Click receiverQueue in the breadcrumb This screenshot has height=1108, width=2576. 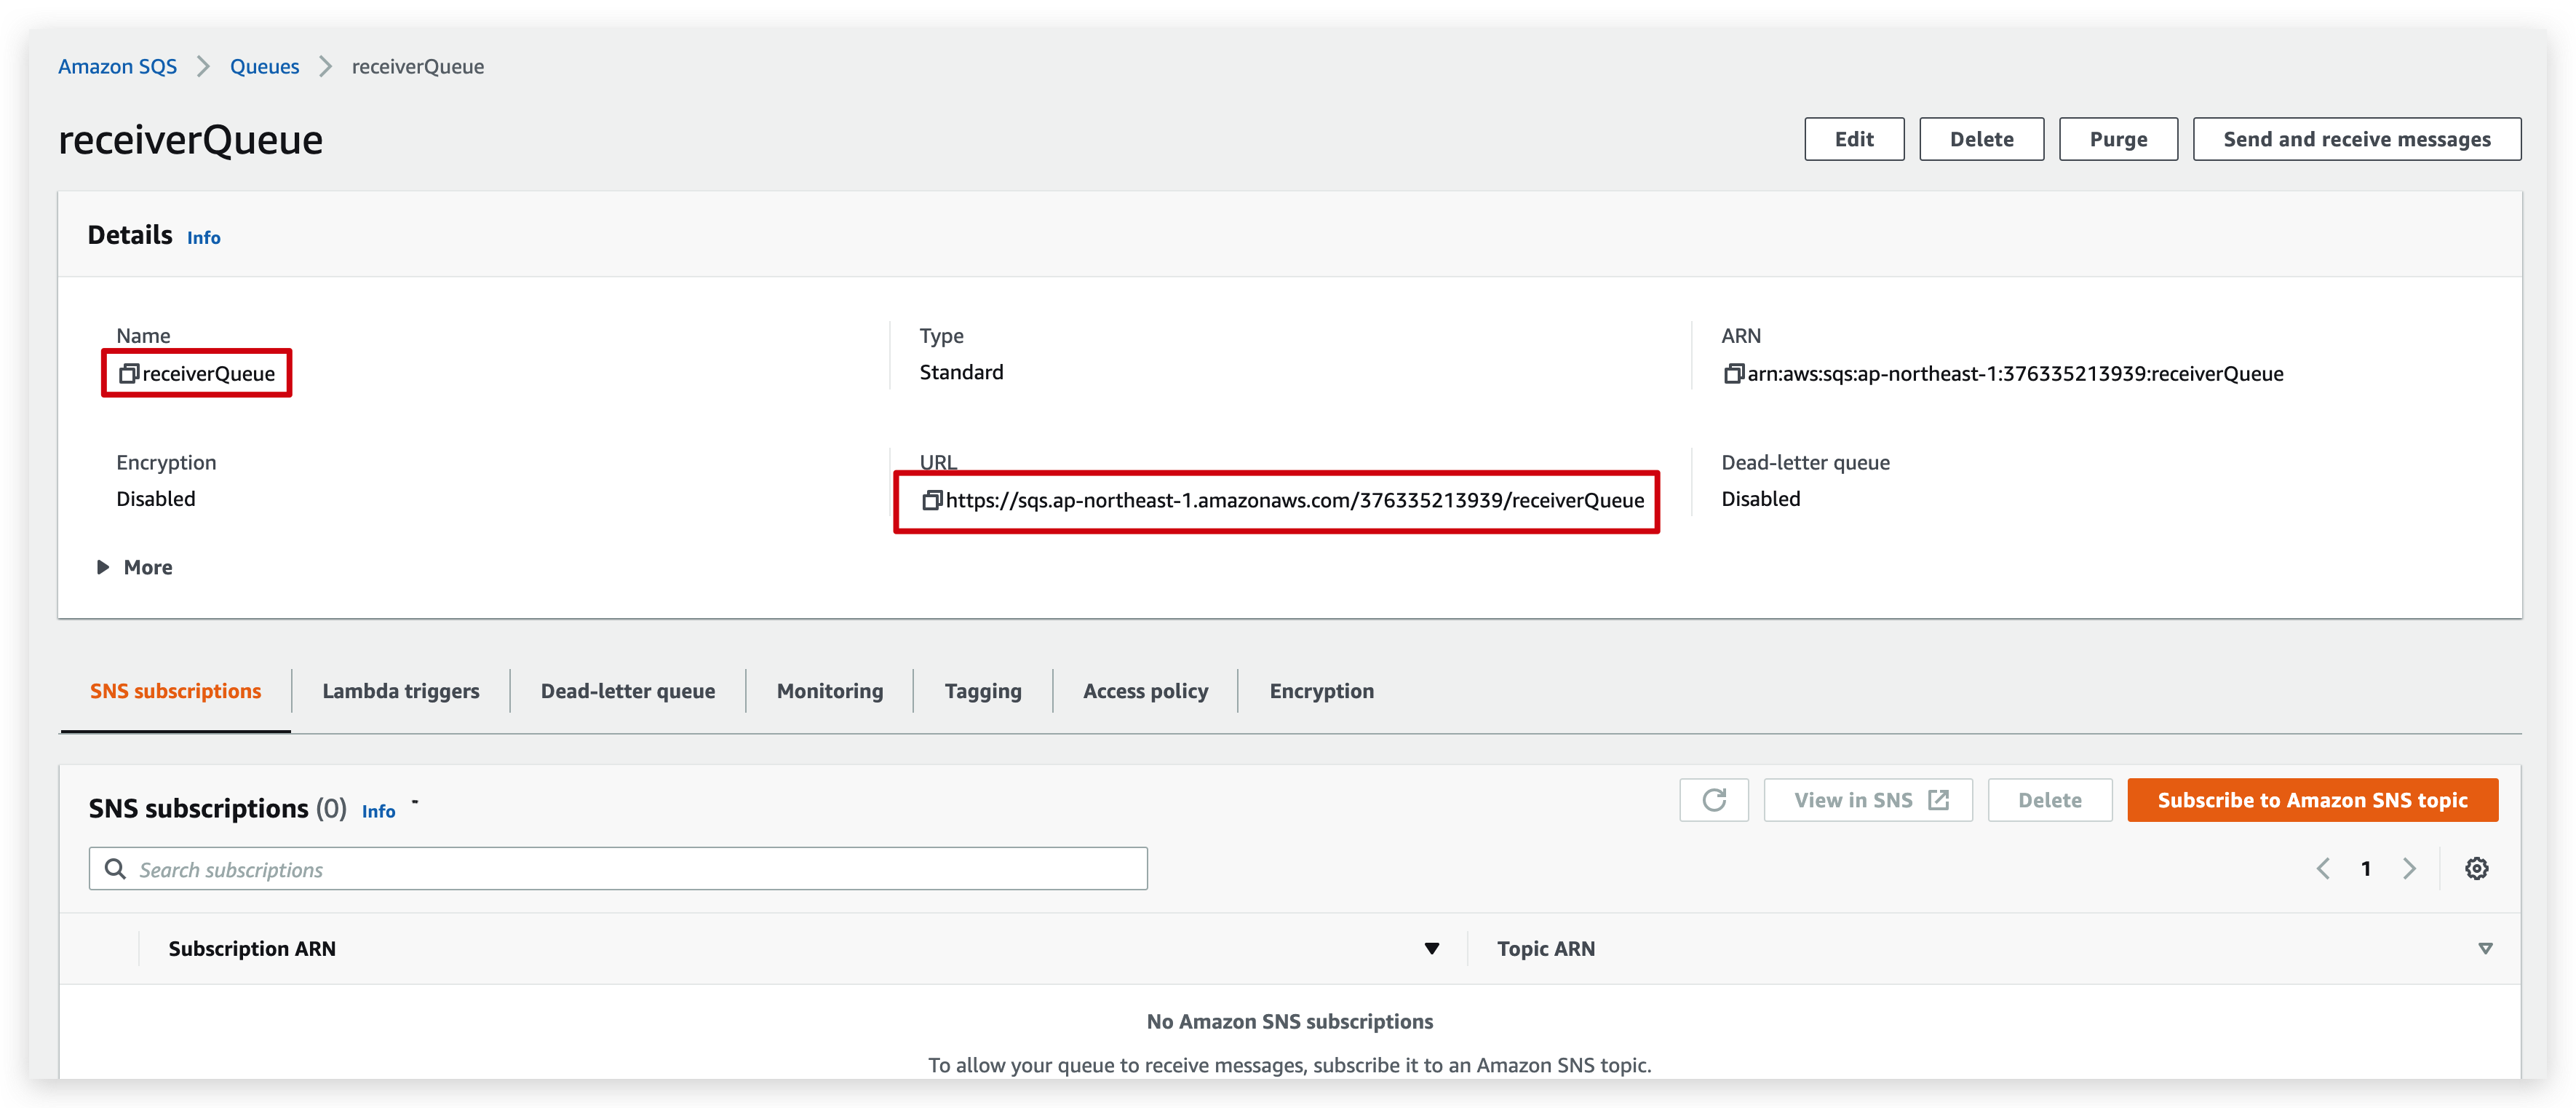pos(418,66)
